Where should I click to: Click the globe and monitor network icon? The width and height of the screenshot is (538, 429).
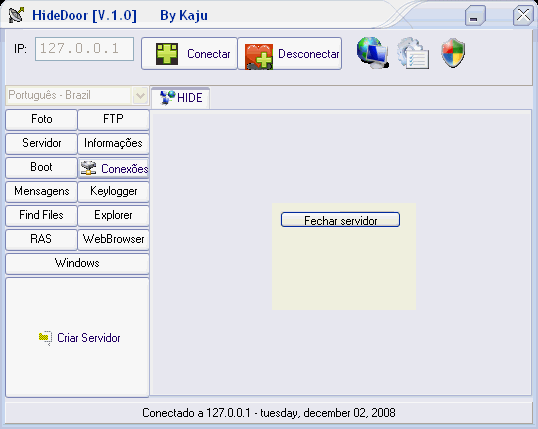373,53
